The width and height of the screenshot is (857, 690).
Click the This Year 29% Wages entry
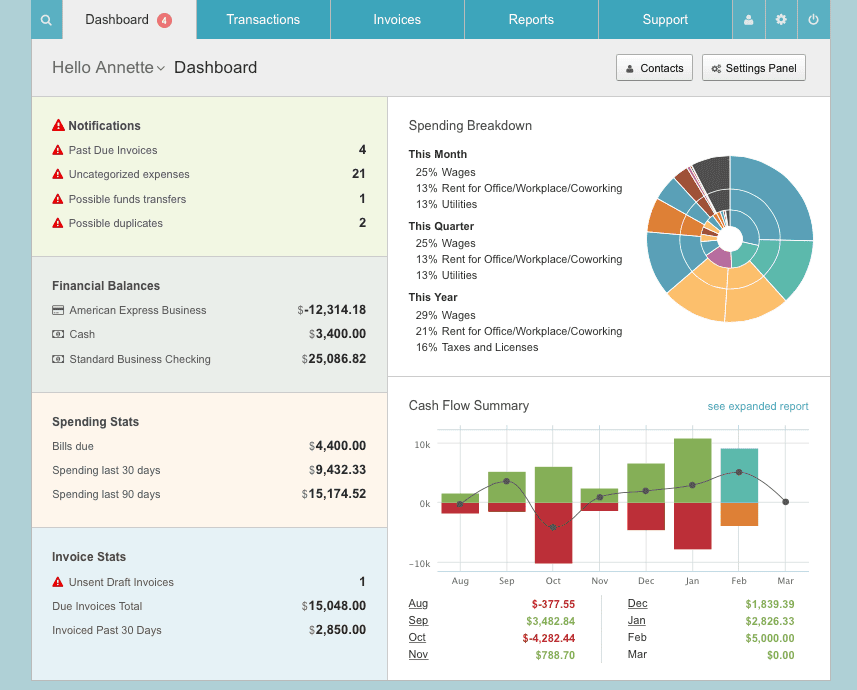tap(445, 315)
